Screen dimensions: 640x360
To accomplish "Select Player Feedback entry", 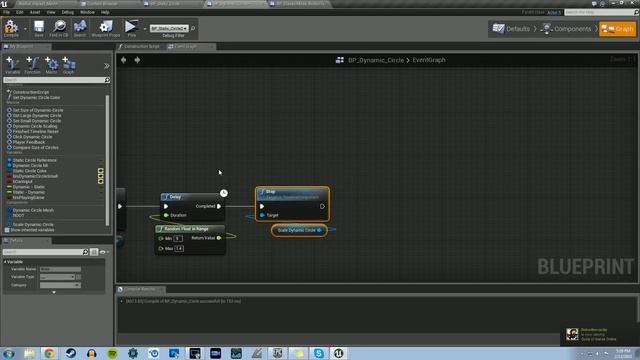I will 29,142.
